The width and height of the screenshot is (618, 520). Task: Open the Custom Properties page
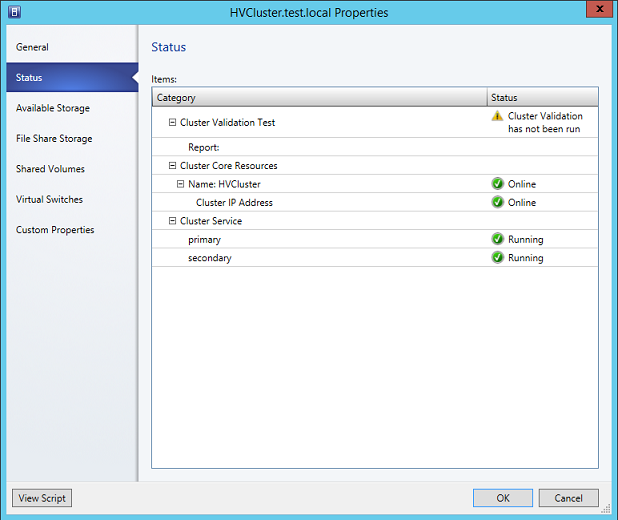pos(55,230)
